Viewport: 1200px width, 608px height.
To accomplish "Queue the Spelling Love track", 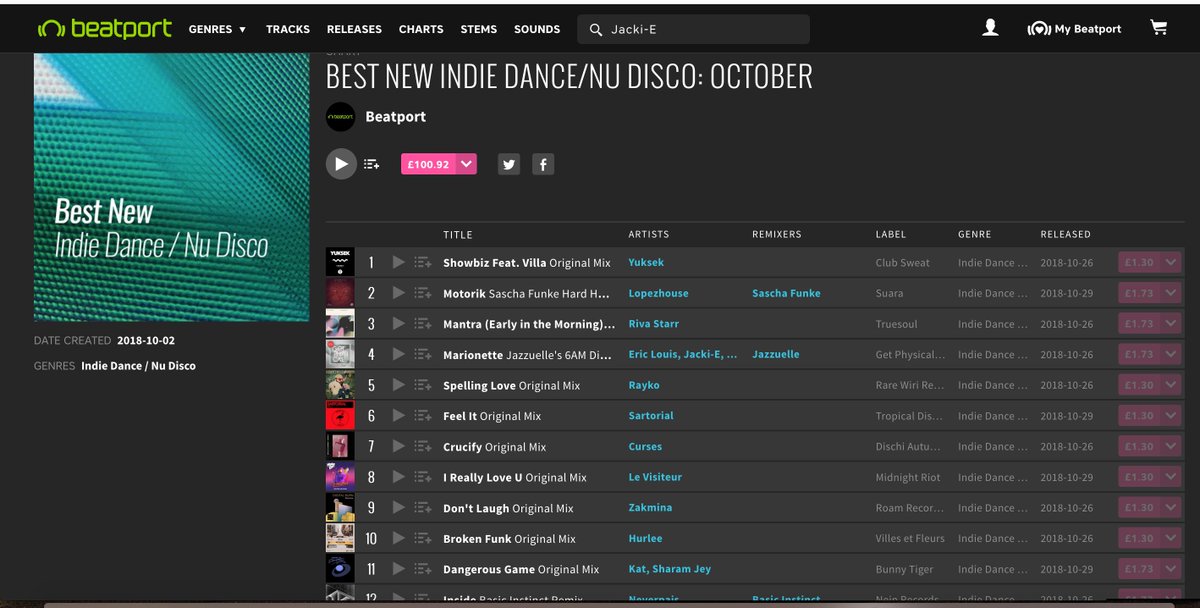I will [x=422, y=385].
